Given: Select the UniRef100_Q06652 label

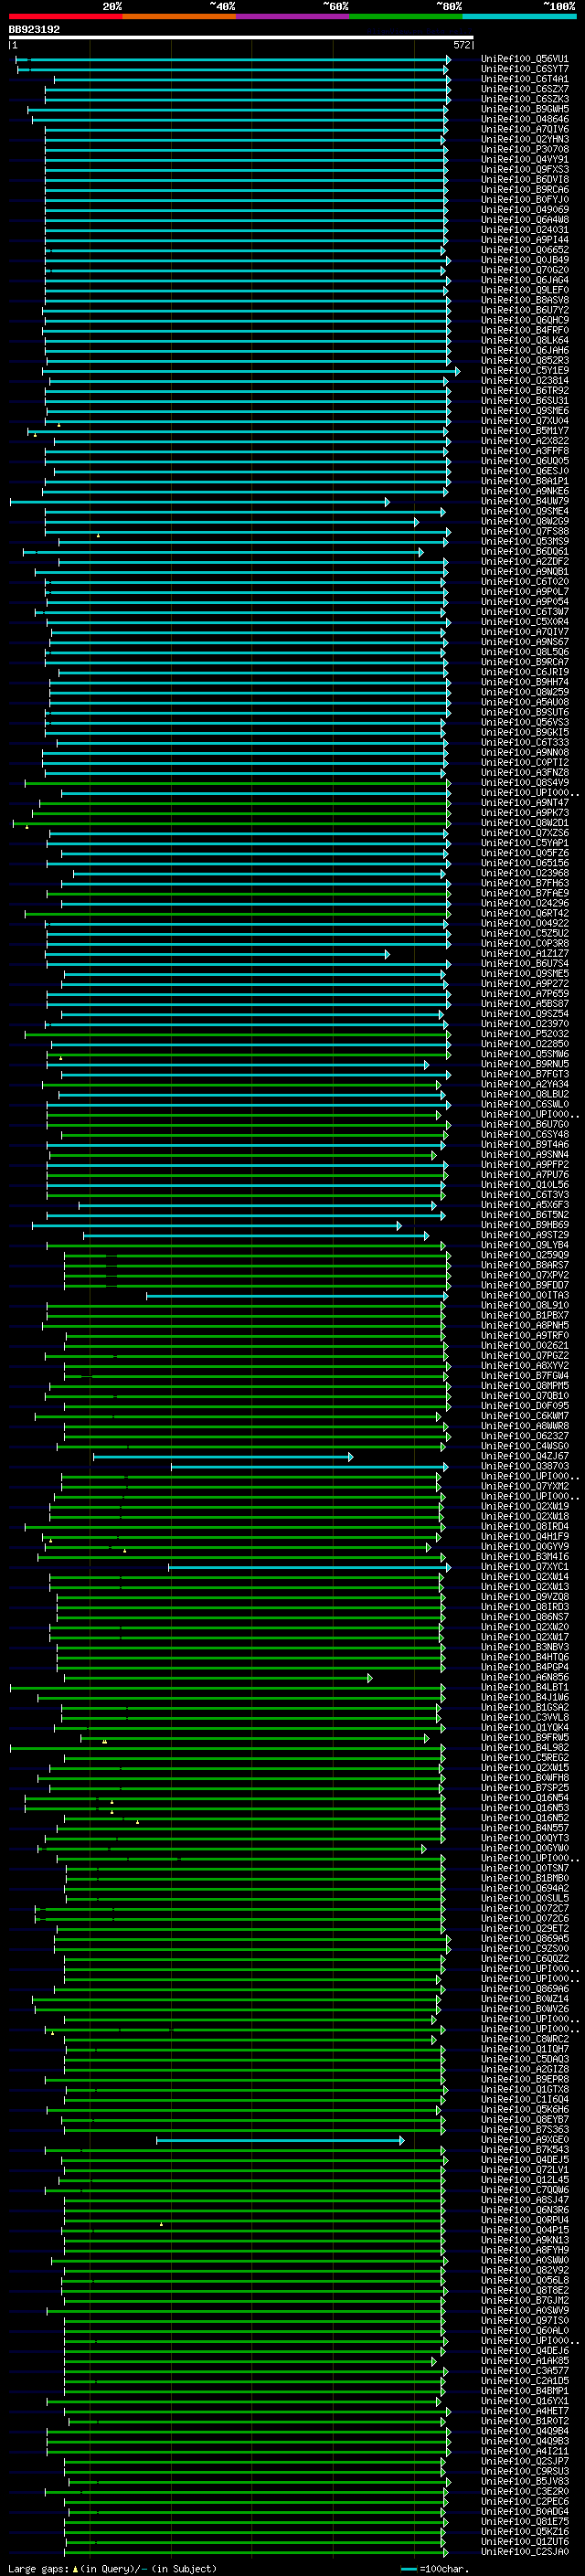Looking at the screenshot, I should pyautogui.click(x=524, y=250).
